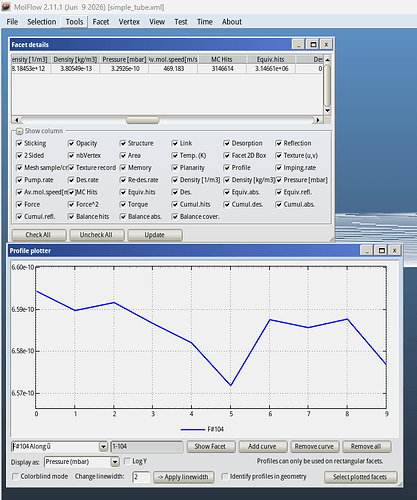Click the Uncheck All button
417x500 pixels.
(97, 235)
